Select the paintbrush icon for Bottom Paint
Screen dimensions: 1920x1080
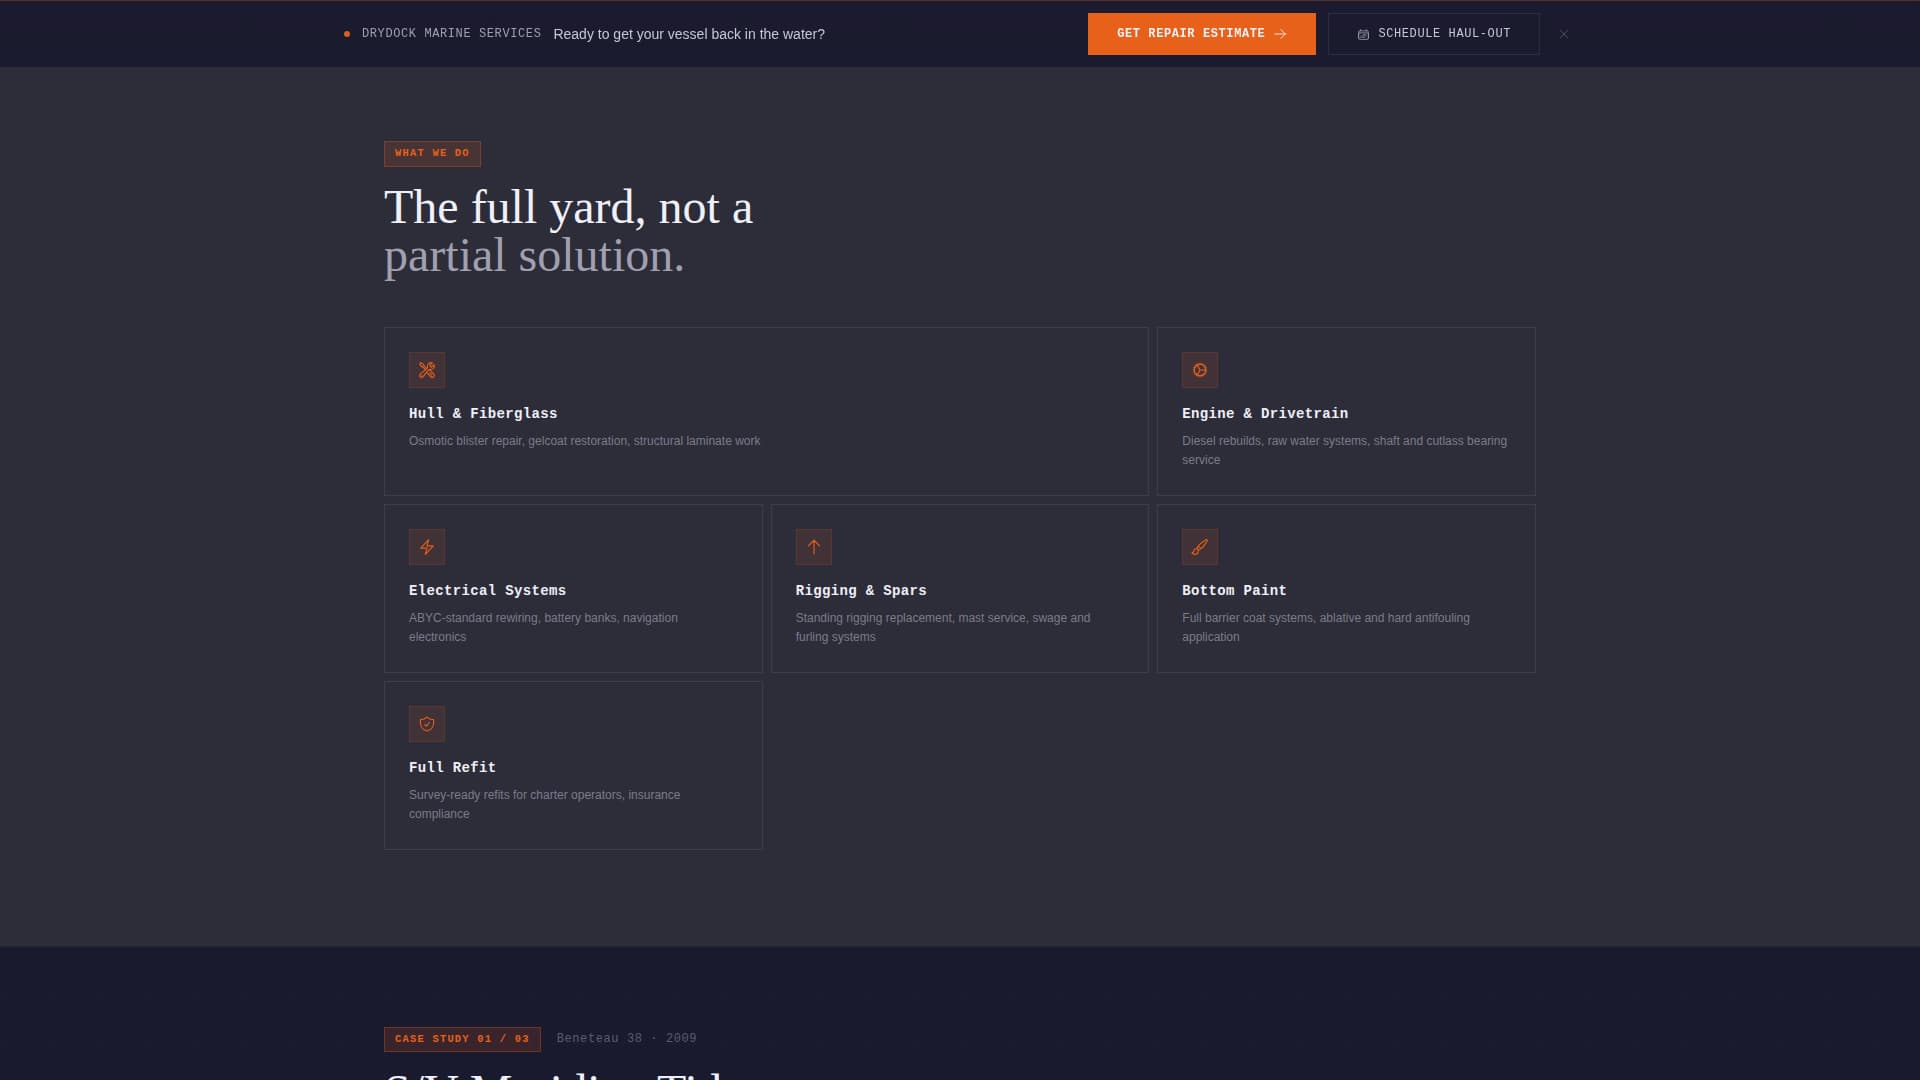(1200, 547)
